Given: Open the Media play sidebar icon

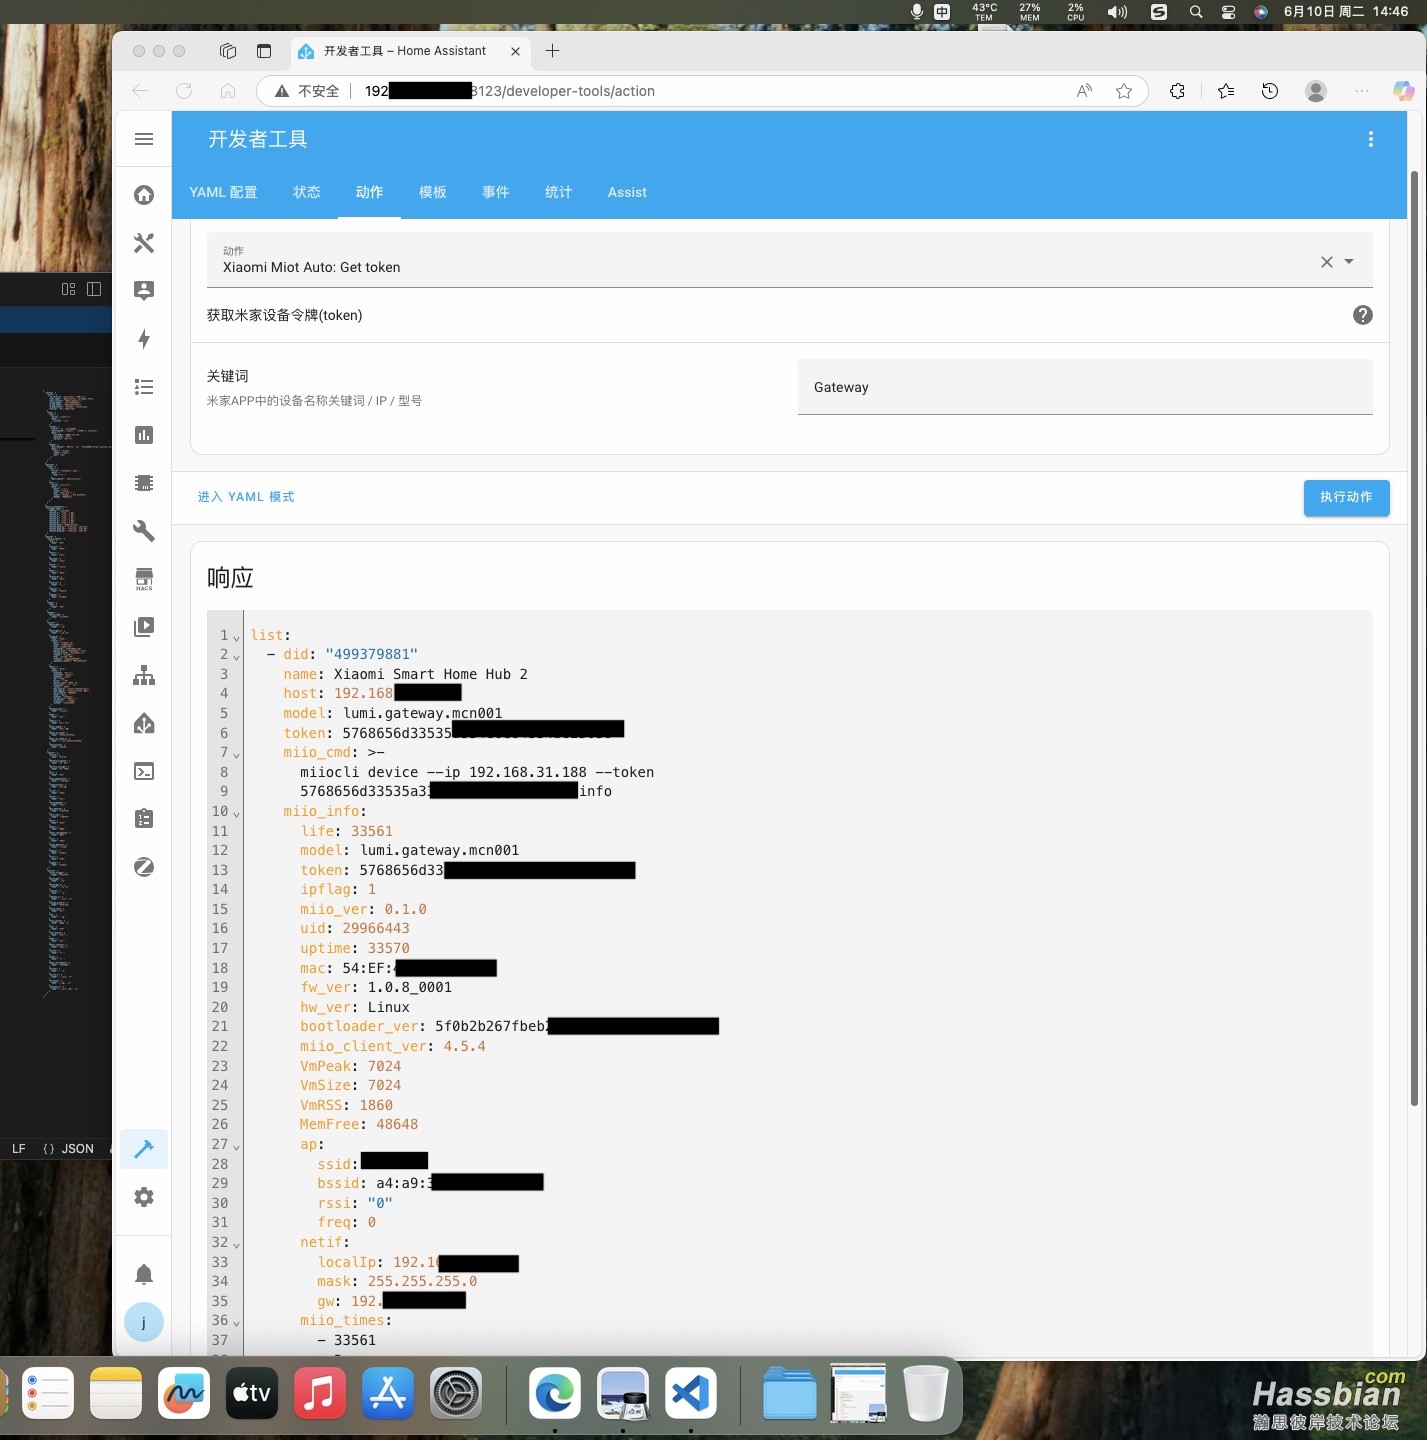Looking at the screenshot, I should (x=144, y=627).
